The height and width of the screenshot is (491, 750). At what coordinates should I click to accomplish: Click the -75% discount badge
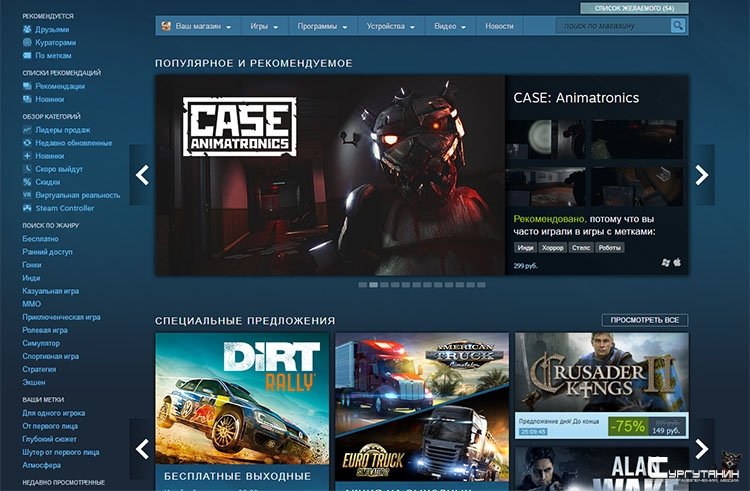tap(628, 426)
